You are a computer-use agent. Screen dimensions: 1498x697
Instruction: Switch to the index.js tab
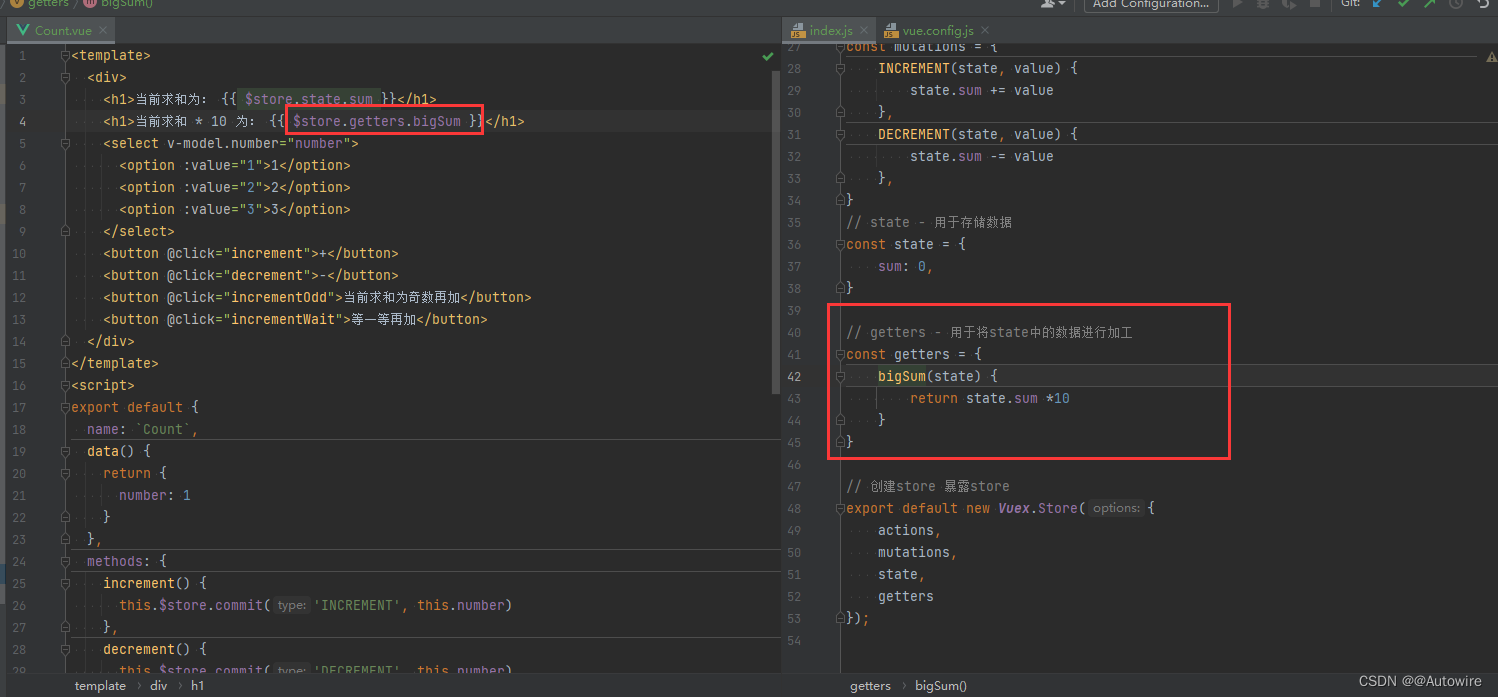tap(830, 31)
